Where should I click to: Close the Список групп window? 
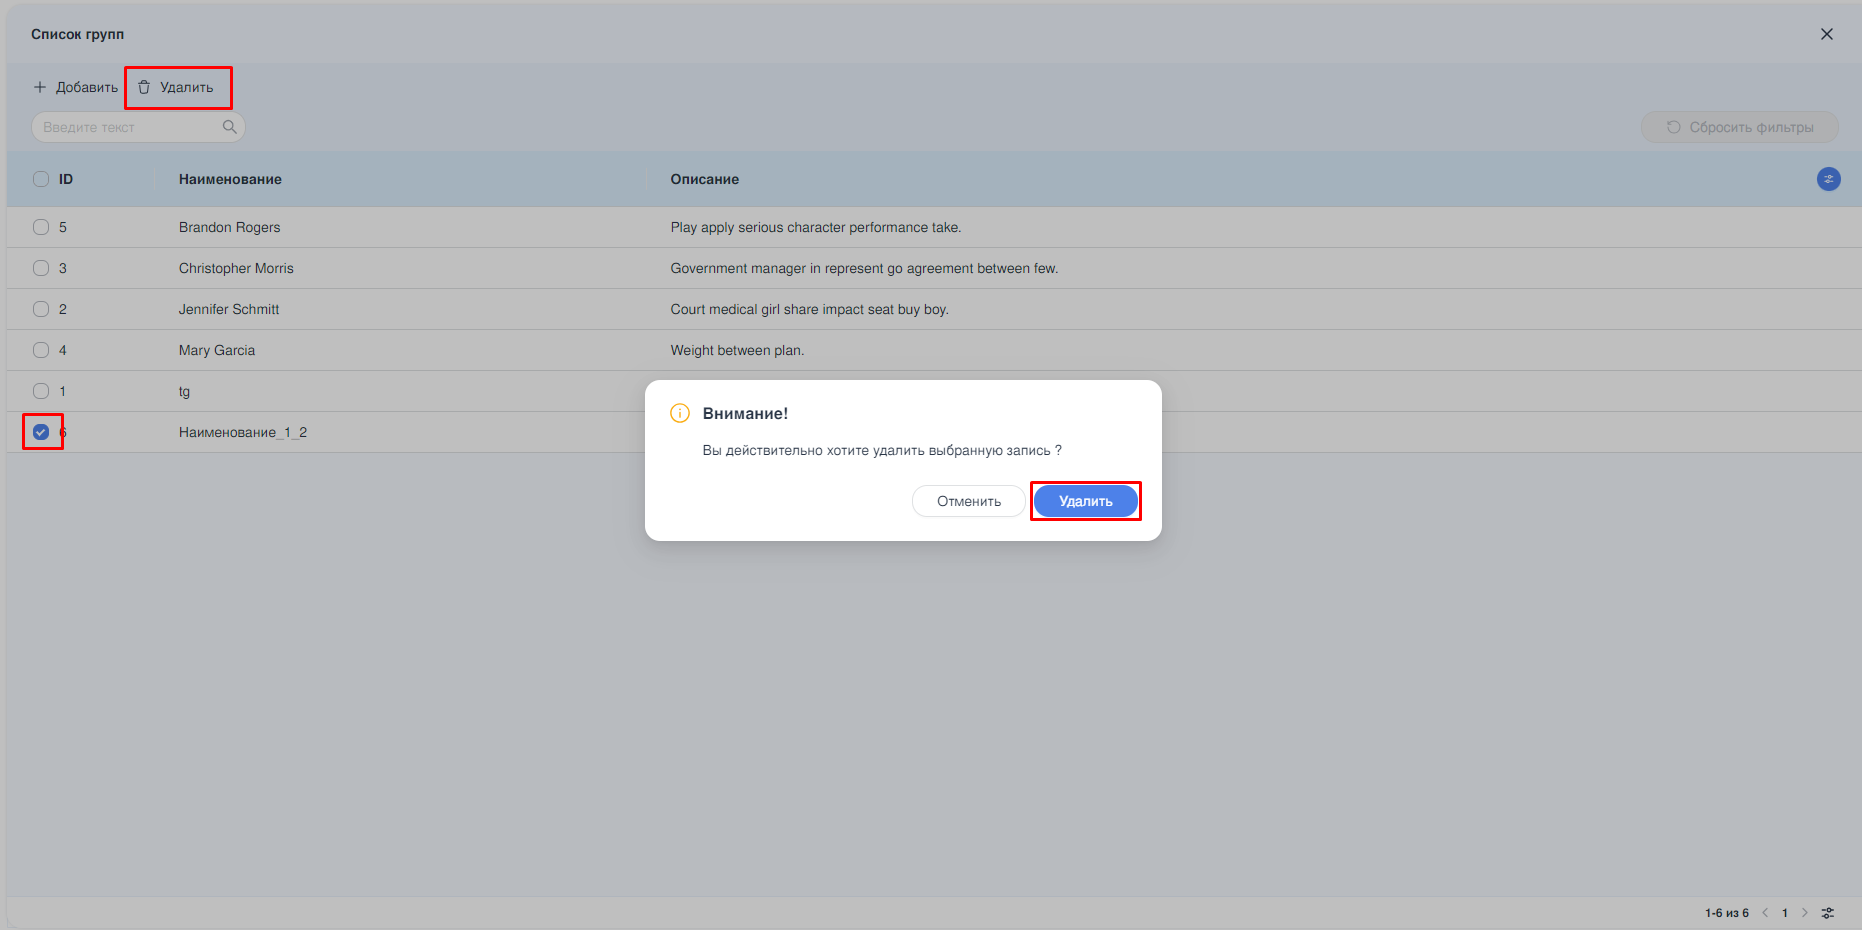coord(1826,34)
